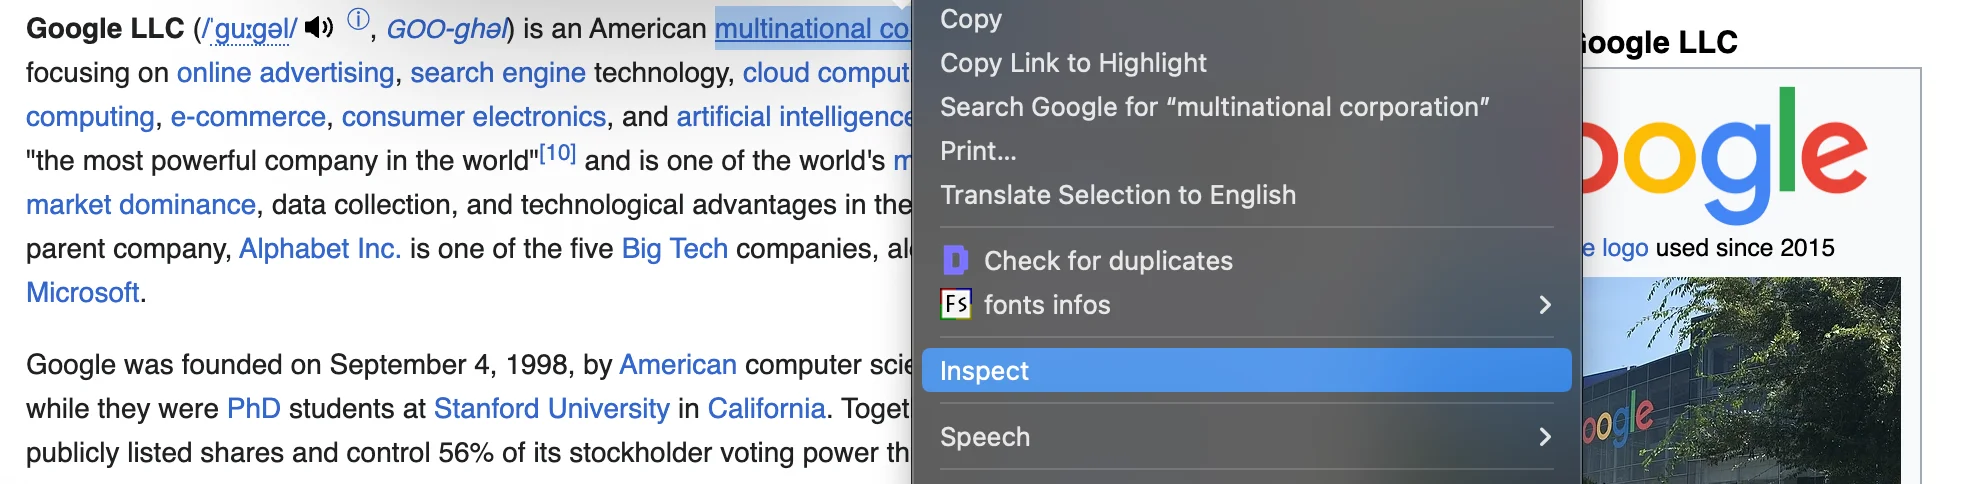
Task: Open the pronunciation info circle icon
Action: (x=358, y=19)
